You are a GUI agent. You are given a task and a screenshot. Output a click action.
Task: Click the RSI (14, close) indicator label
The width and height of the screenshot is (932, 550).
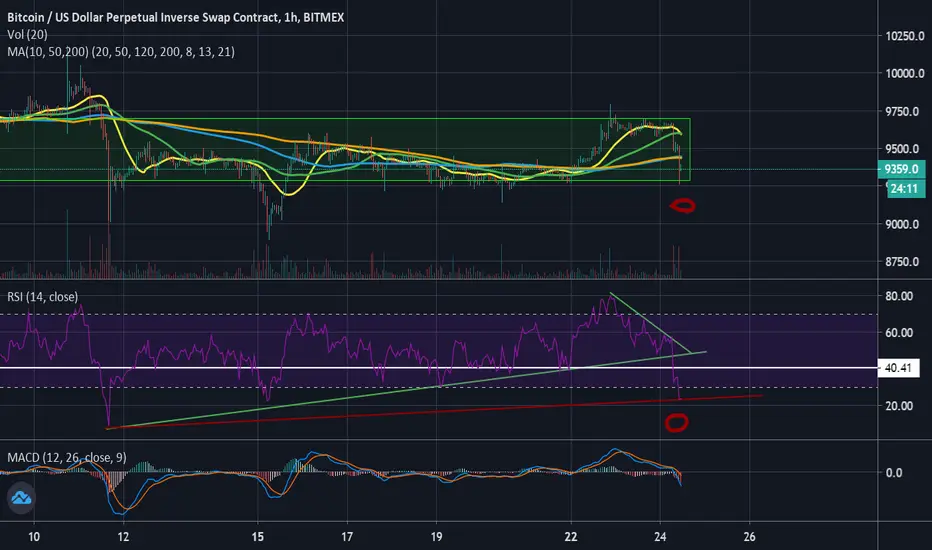(x=42, y=297)
